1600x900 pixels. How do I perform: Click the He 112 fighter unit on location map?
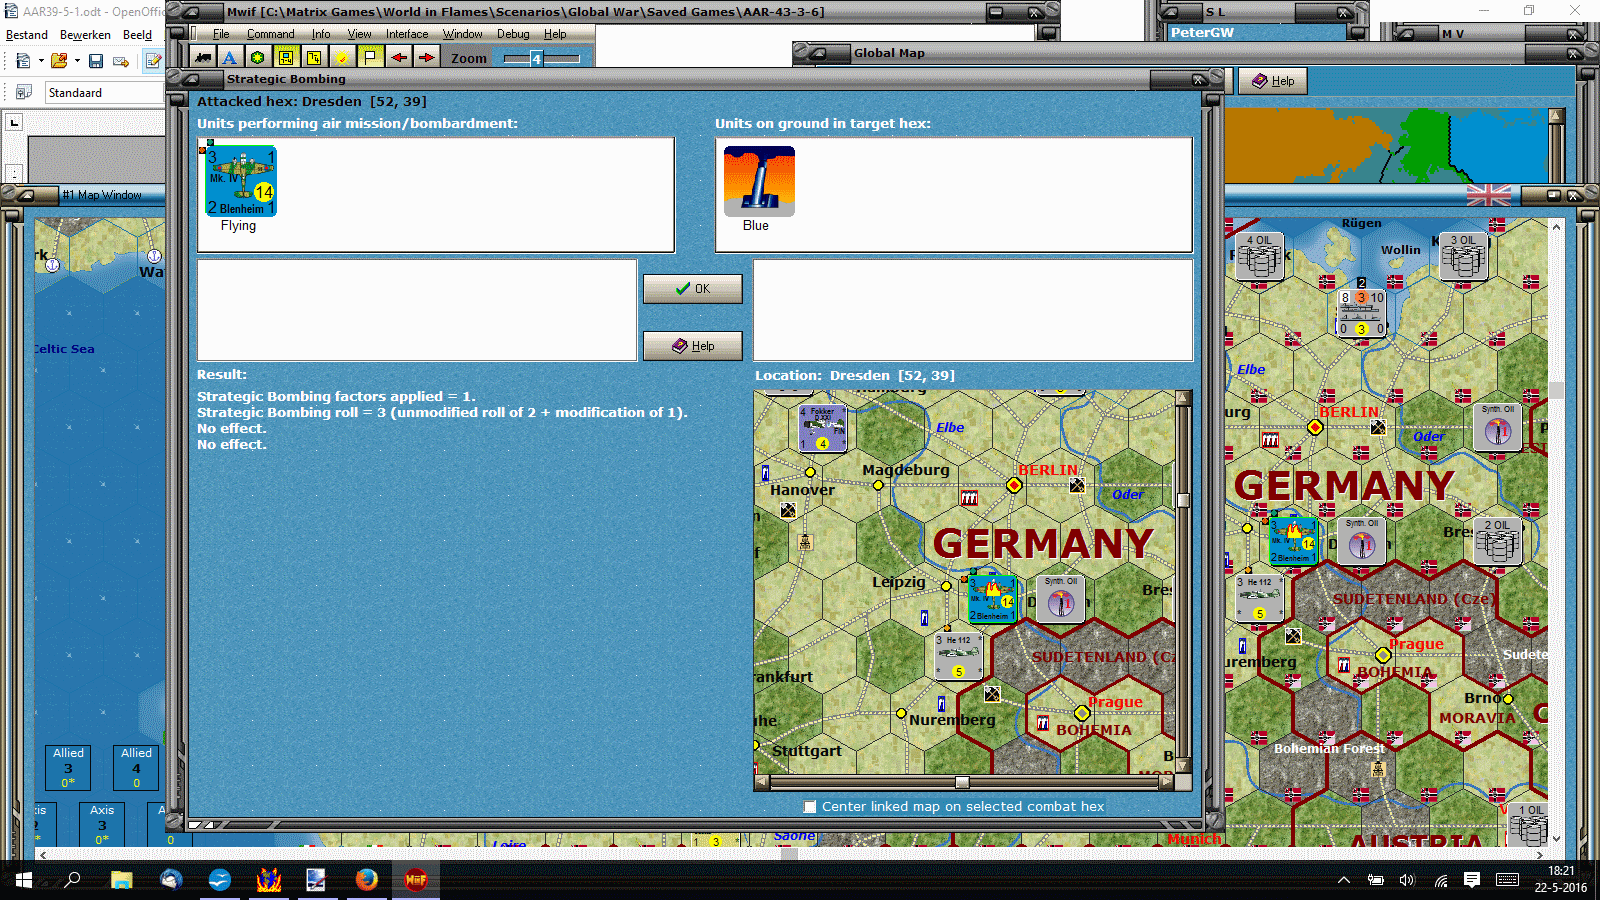coord(958,656)
